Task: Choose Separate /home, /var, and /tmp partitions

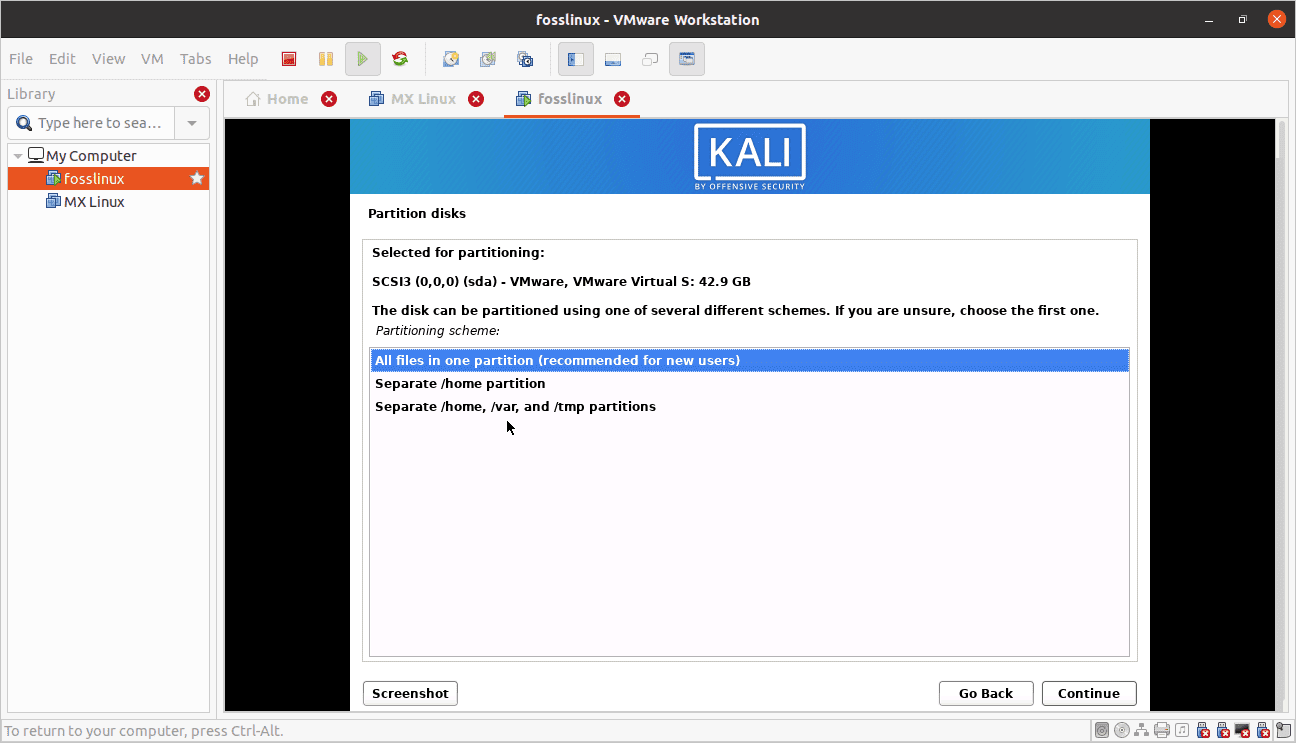Action: [x=749, y=406]
